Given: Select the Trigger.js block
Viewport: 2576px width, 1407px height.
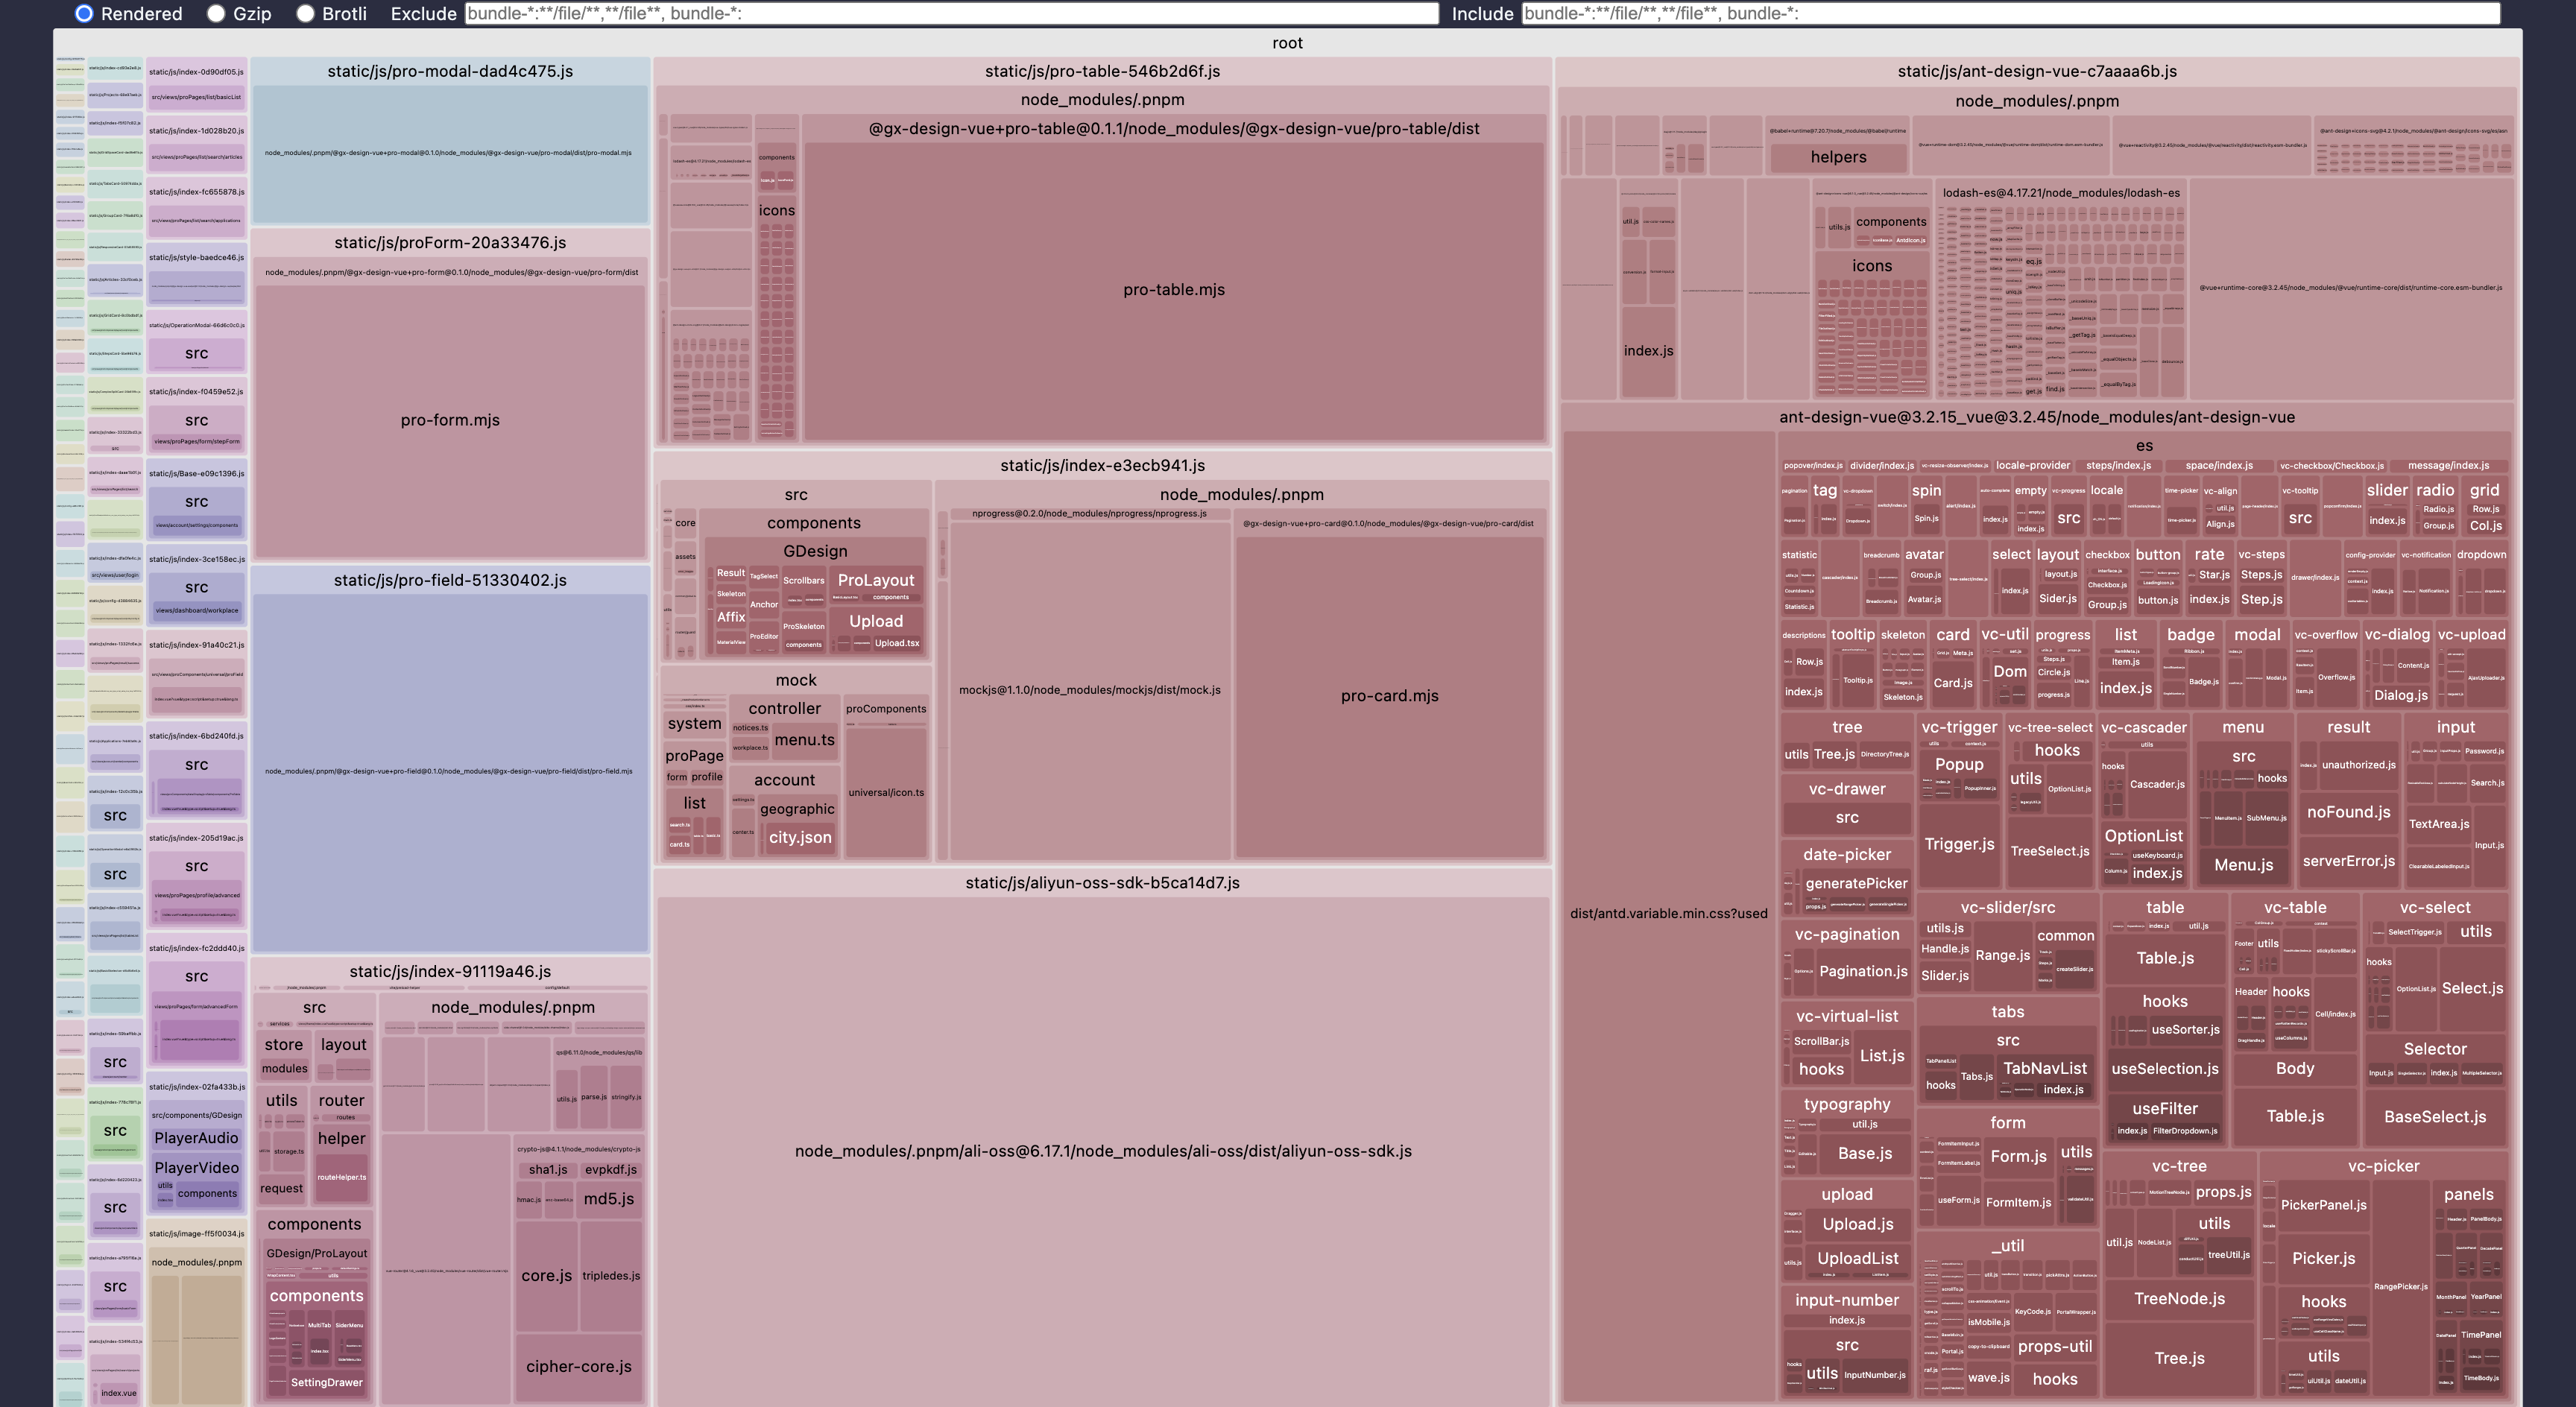Looking at the screenshot, I should (1959, 844).
